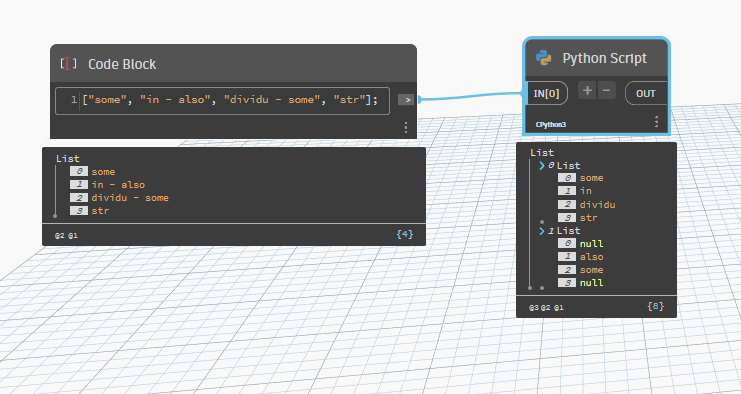Click 'str' item in Code Block preview

click(x=100, y=211)
